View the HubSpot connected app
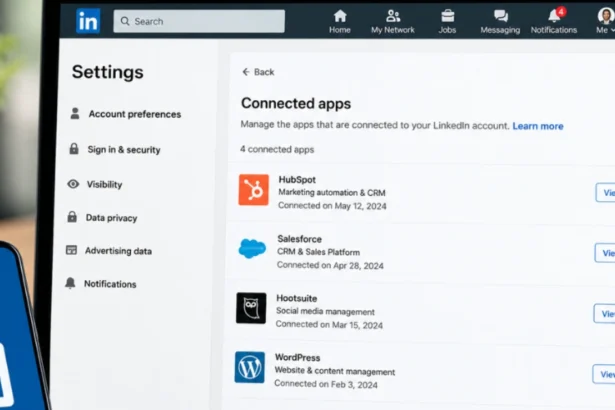 [605, 193]
